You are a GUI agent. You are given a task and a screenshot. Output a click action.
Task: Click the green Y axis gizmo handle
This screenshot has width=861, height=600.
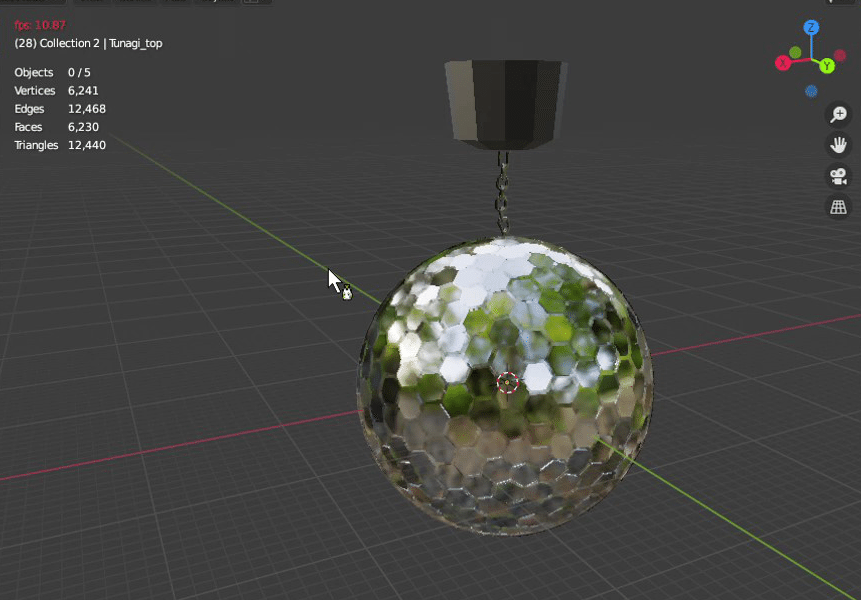coord(827,66)
